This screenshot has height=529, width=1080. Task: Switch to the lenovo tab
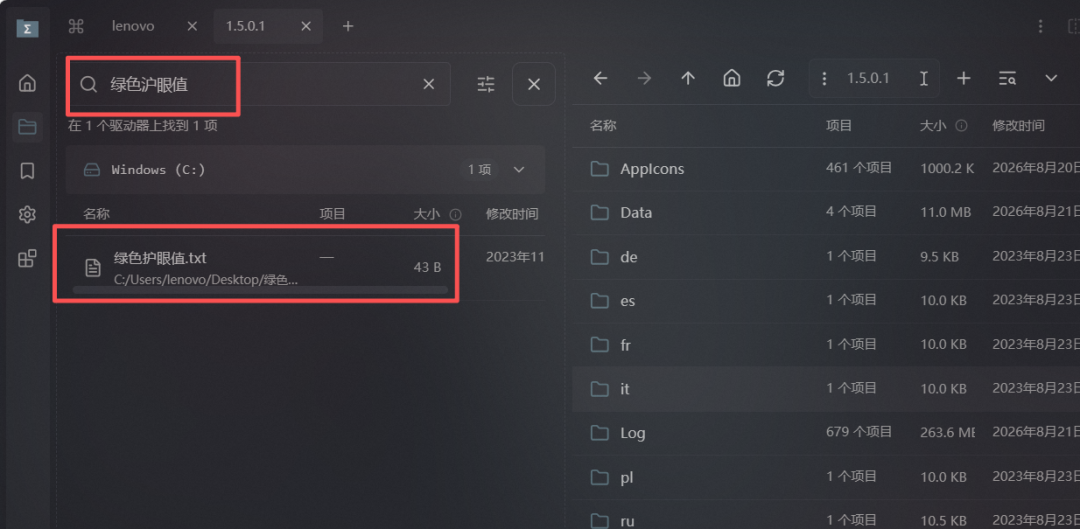(x=133, y=26)
